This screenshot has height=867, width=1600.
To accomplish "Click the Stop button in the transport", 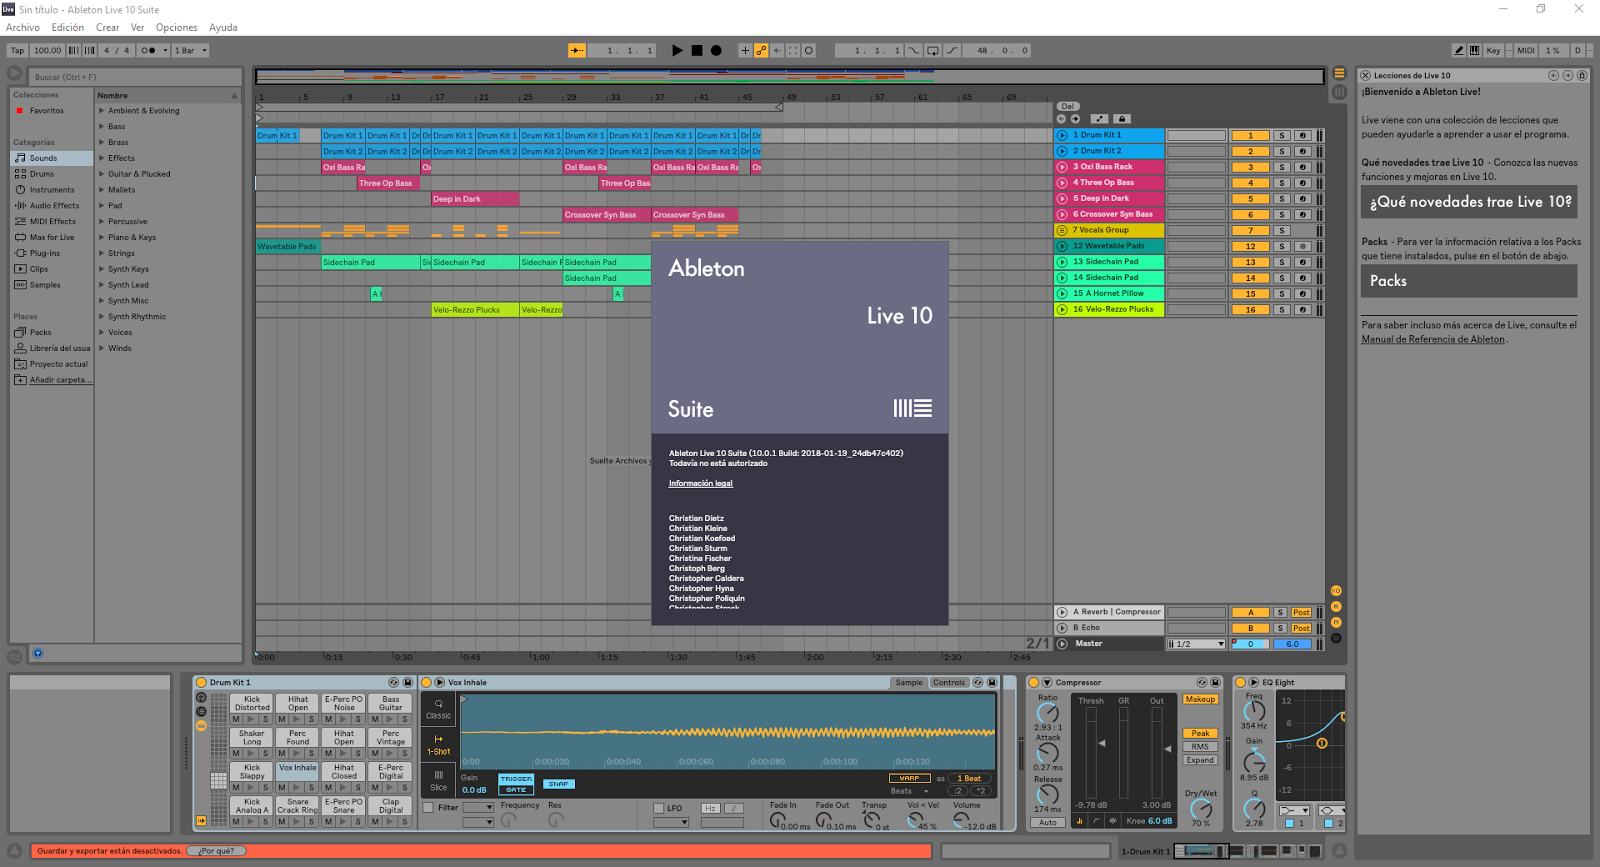I will pos(697,50).
